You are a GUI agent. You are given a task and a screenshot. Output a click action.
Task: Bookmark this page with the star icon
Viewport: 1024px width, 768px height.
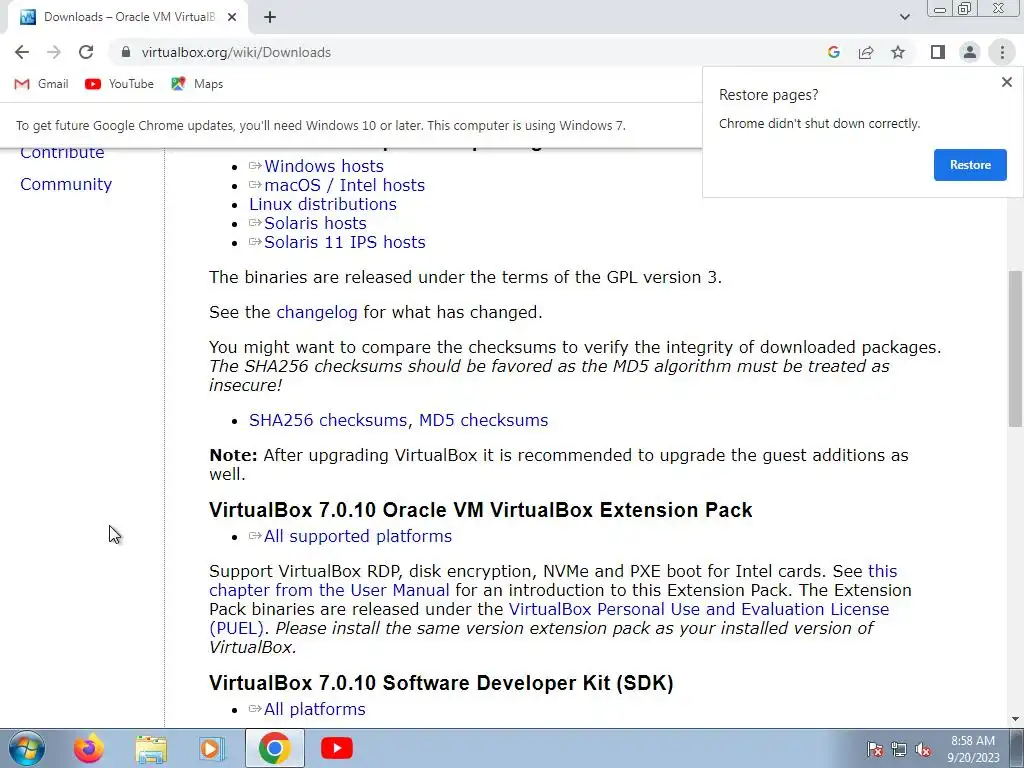(898, 52)
